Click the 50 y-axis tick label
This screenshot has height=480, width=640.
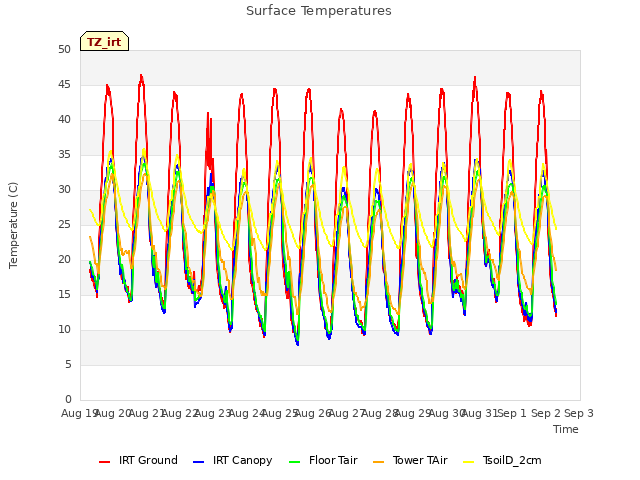[64, 49]
